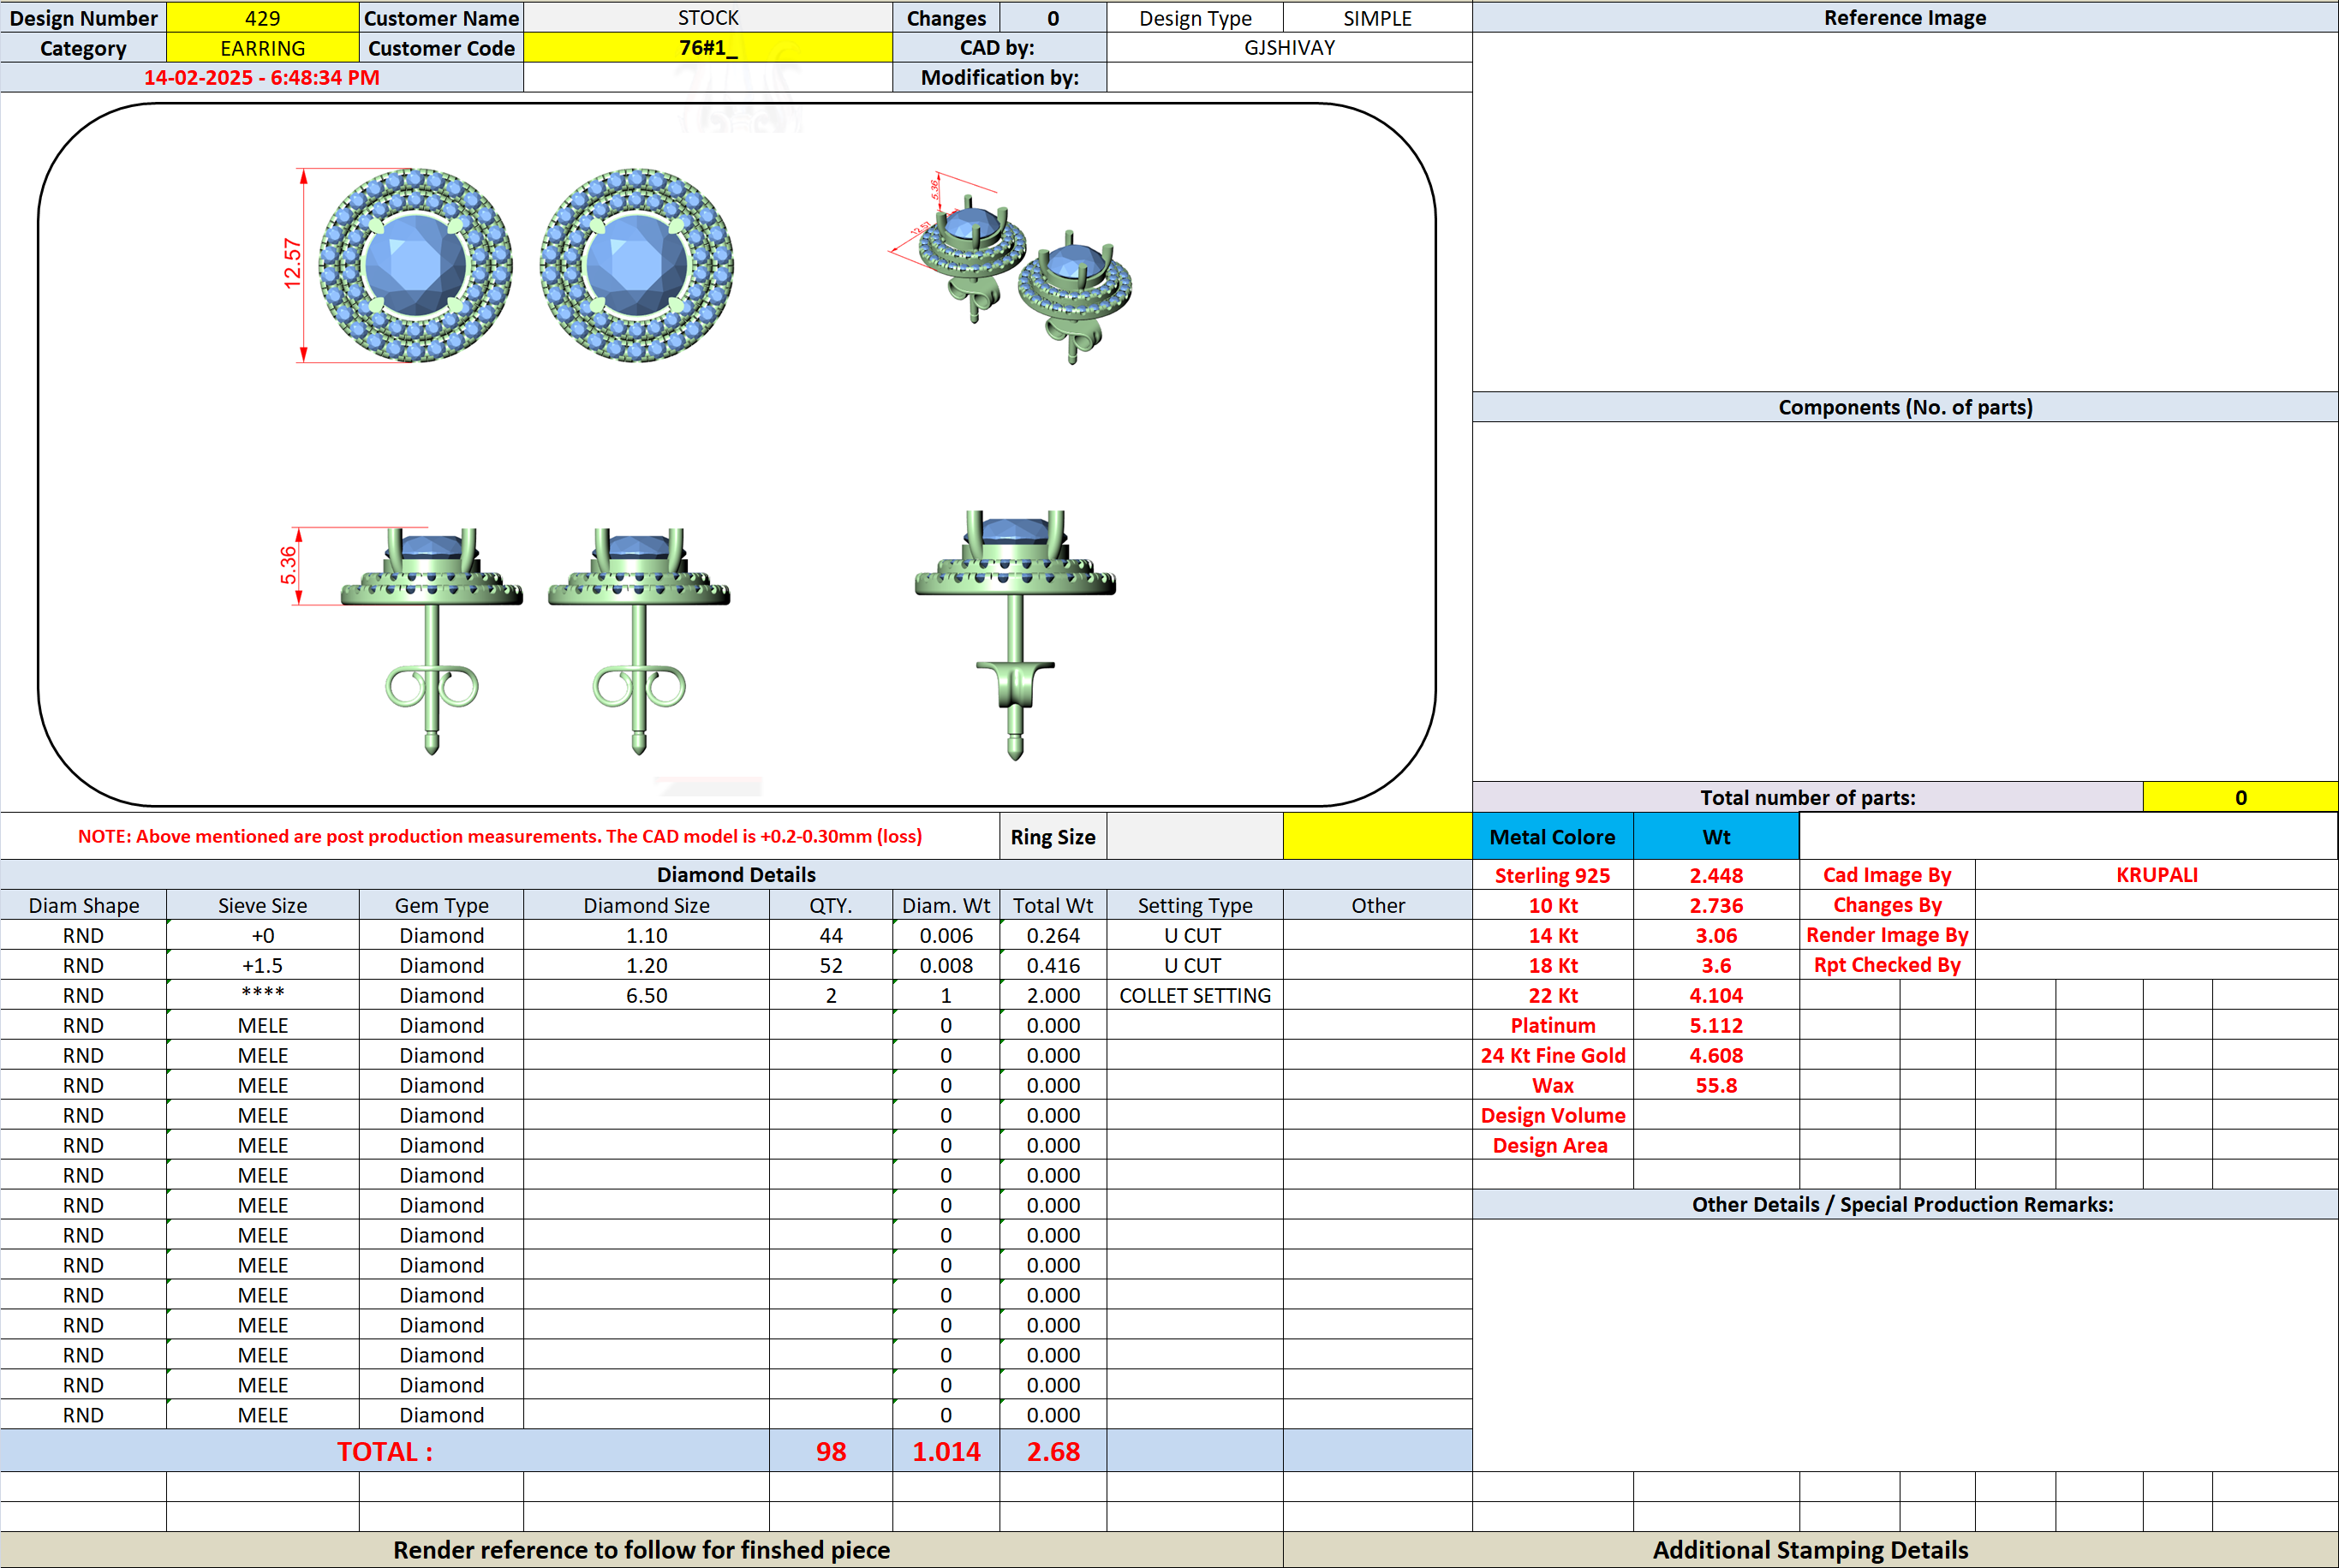
Task: Select the Design Number value 429
Action: [262, 18]
